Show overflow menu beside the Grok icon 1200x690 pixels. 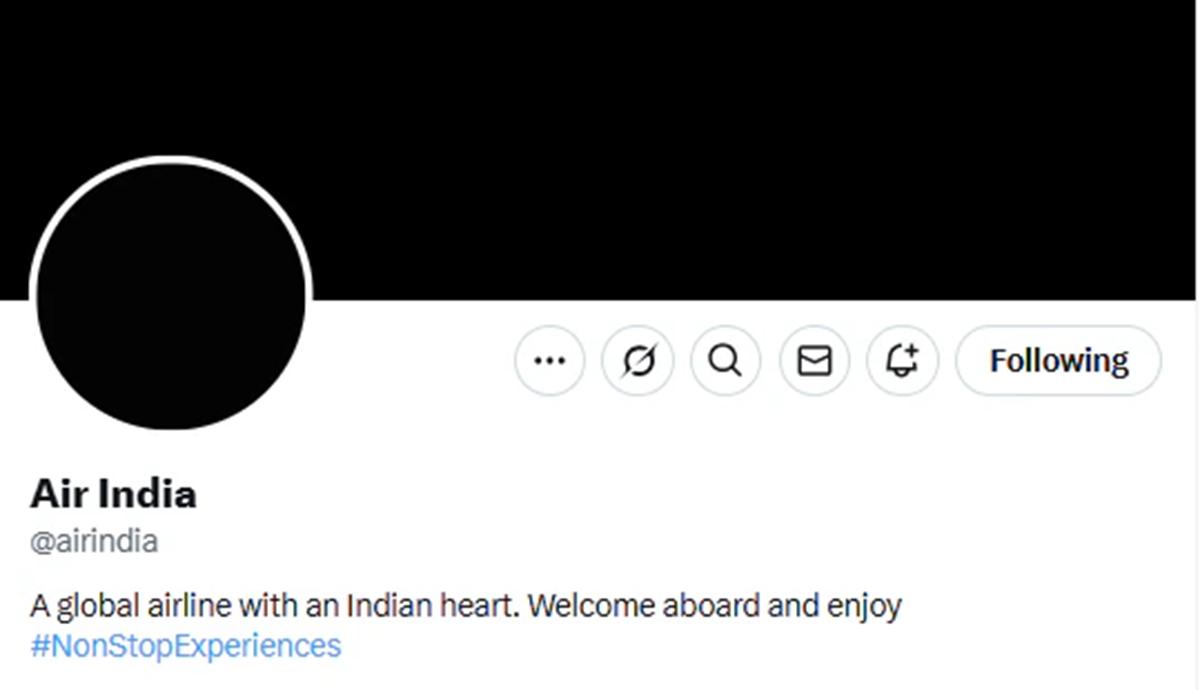pyautogui.click(x=550, y=360)
